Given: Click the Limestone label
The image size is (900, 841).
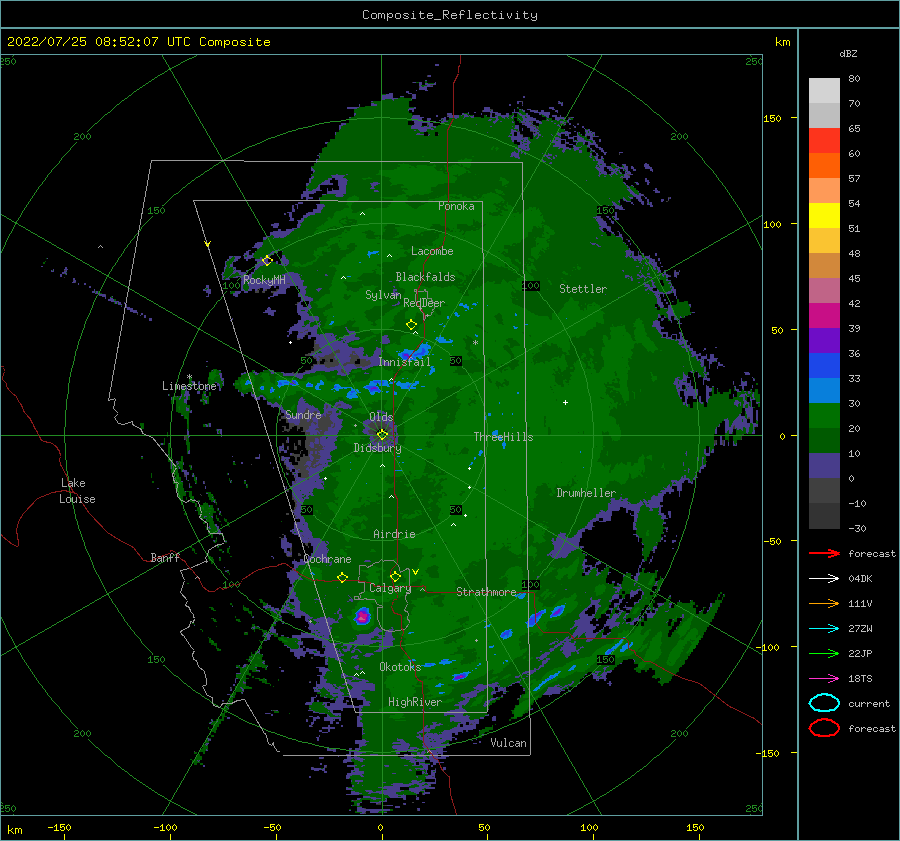Looking at the screenshot, I should click(x=189, y=386).
